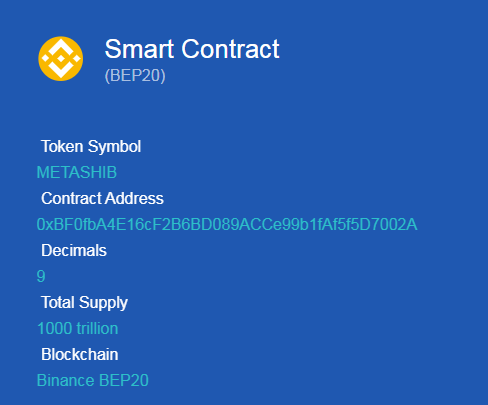
Task: Click the white diamond inside Binance logo
Action: [x=61, y=59]
